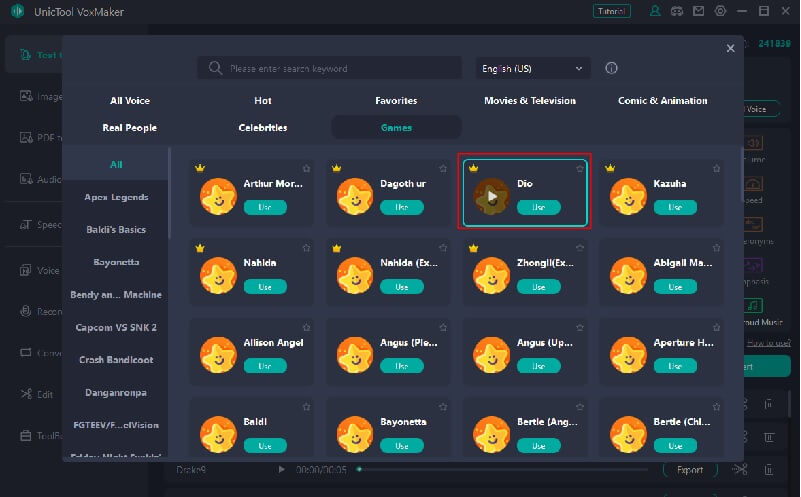Select Baldi's Basics category
The width and height of the screenshot is (801, 497).
click(116, 229)
